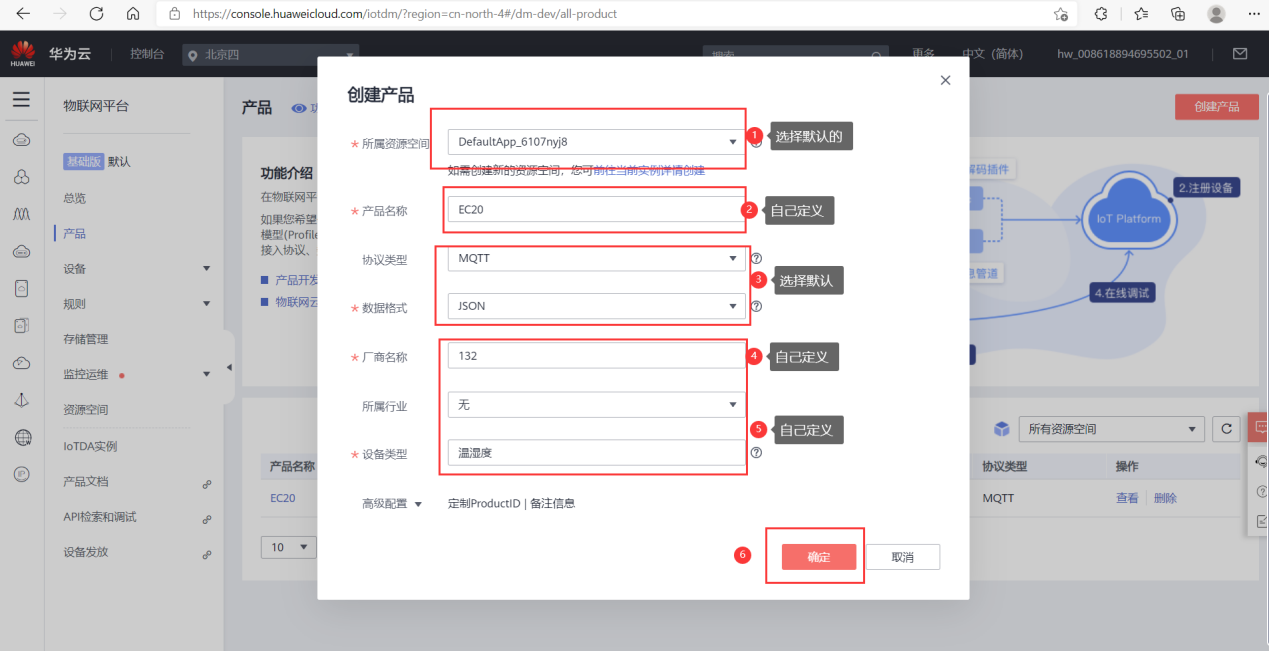Viewport: 1269px width, 651px height.
Task: Open the 所属资源空间 dropdown showing DefaultApp_6107nyj8
Action: [x=596, y=142]
